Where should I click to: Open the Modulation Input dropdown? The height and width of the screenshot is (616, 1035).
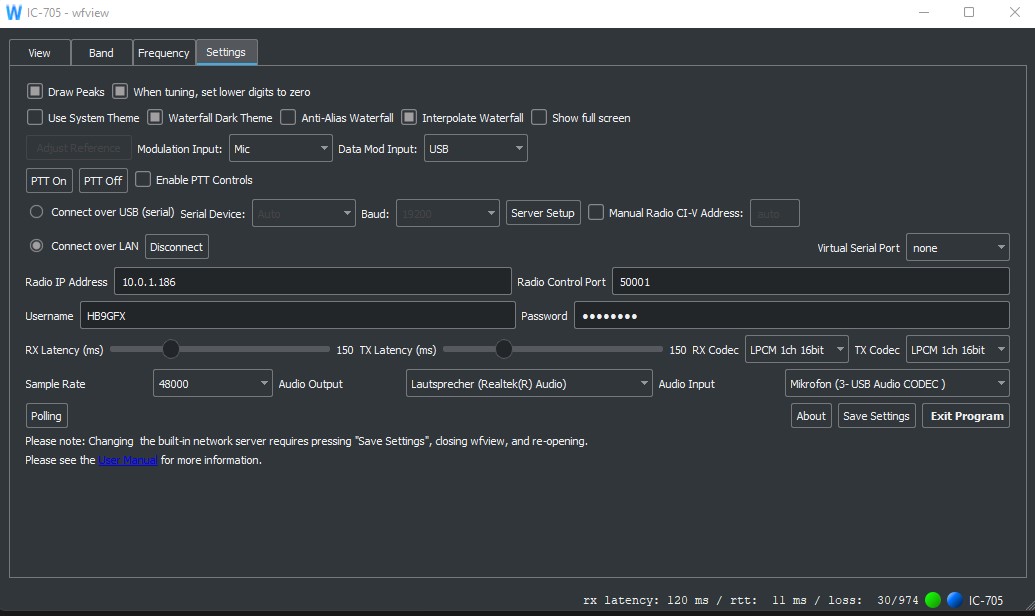pyautogui.click(x=280, y=149)
